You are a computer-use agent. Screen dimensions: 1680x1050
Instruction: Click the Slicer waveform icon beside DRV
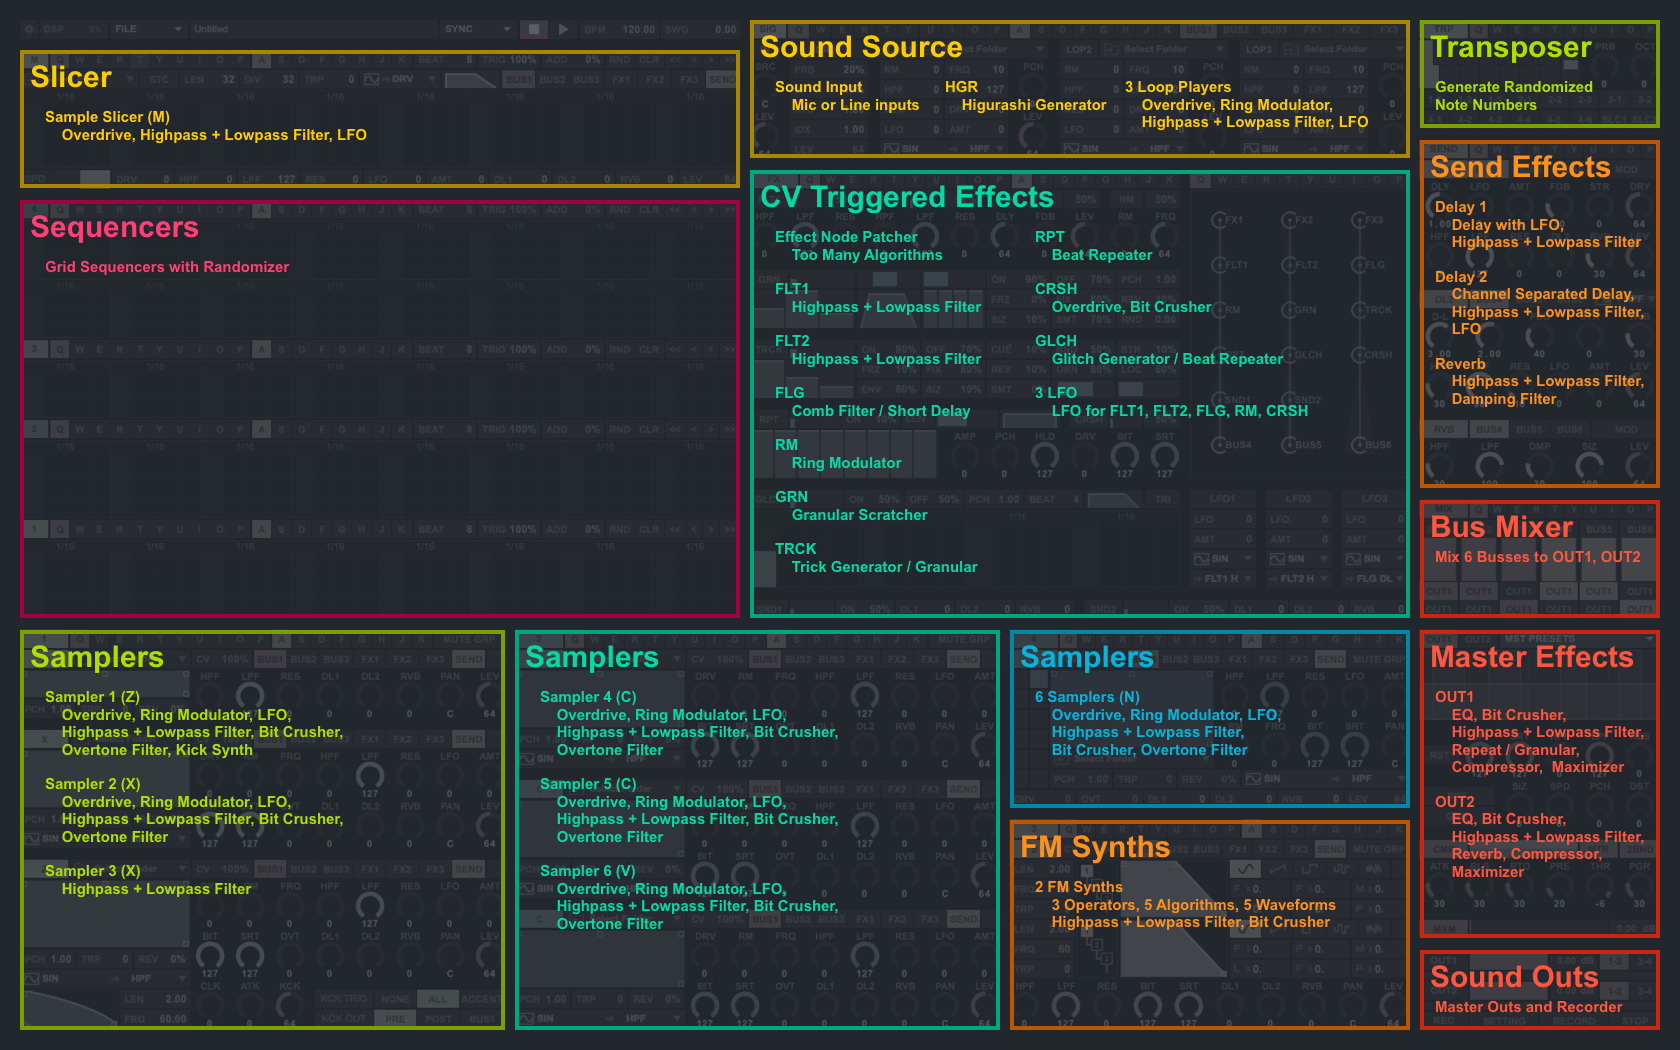point(371,79)
